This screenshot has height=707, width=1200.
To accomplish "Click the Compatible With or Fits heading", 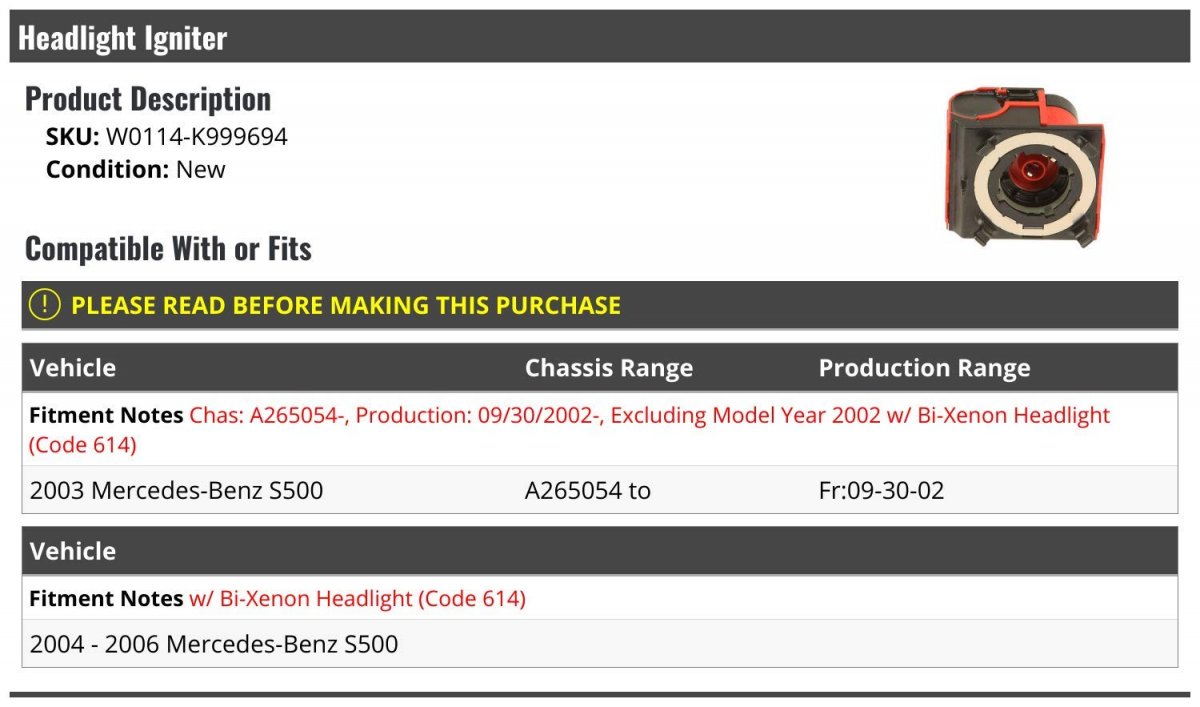I will point(168,248).
